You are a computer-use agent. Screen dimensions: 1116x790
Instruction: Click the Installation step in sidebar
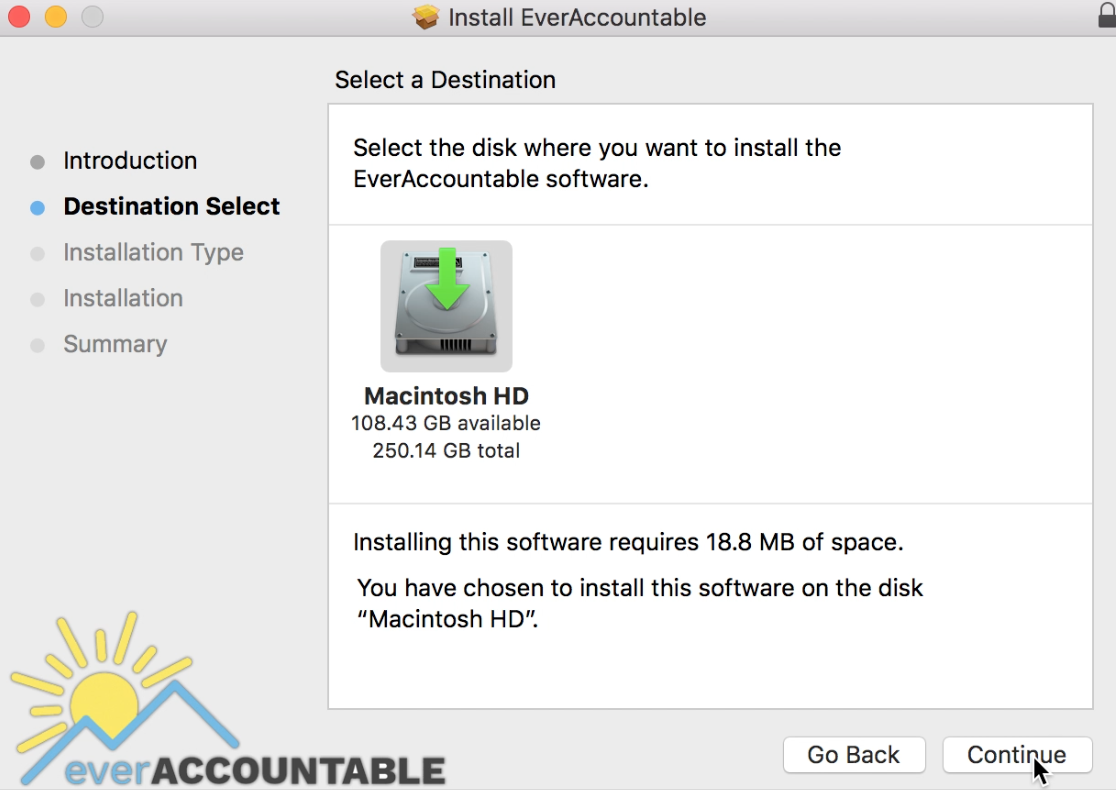point(123,298)
